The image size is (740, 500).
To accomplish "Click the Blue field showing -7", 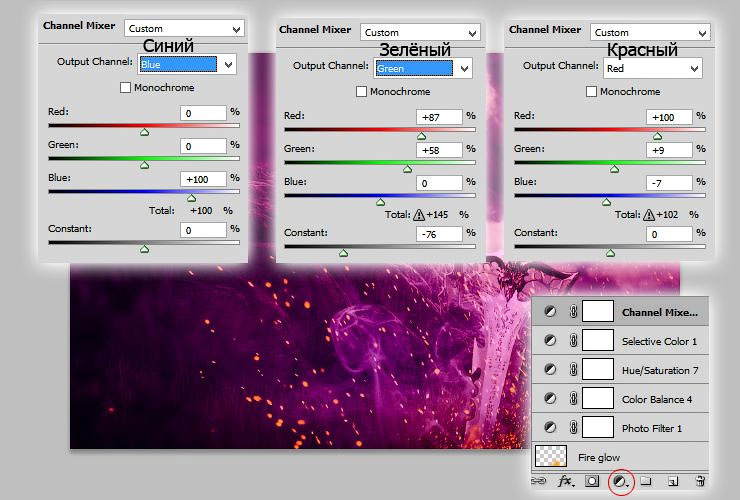I will point(669,183).
